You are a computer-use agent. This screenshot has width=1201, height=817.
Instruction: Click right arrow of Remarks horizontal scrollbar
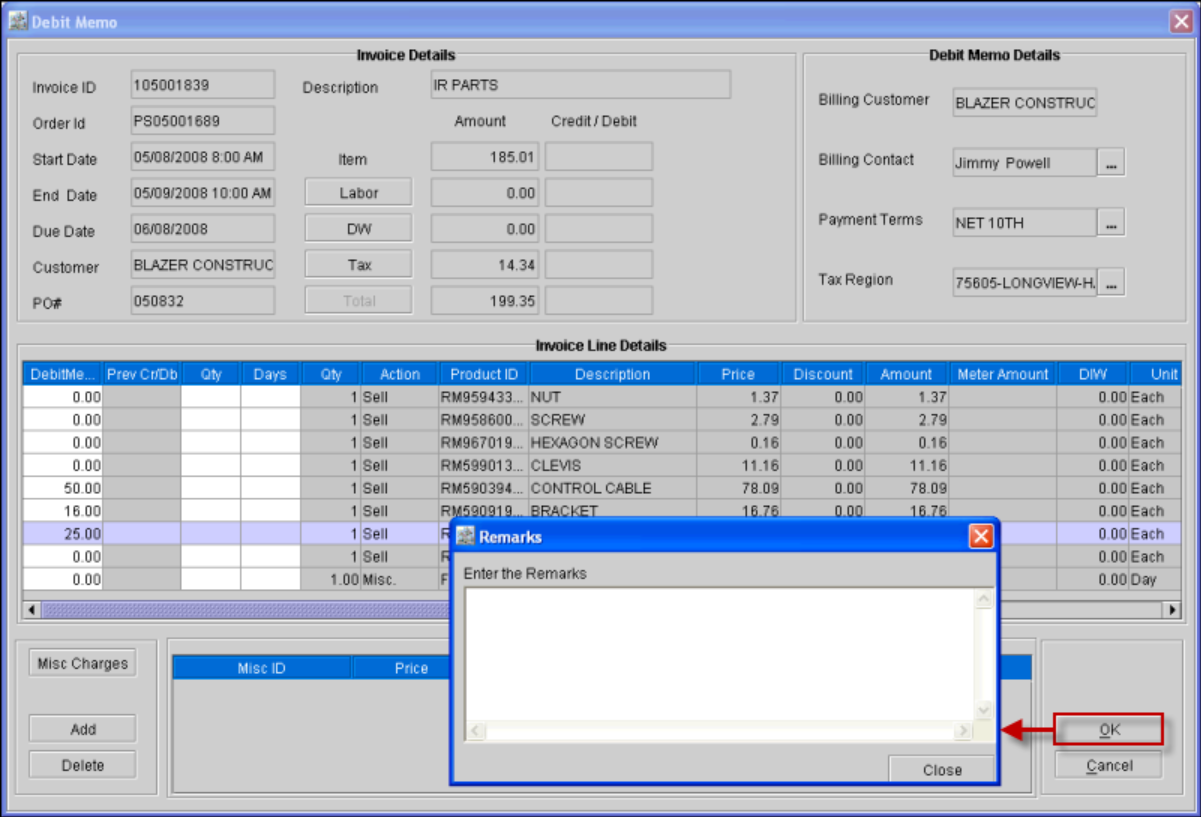(963, 731)
